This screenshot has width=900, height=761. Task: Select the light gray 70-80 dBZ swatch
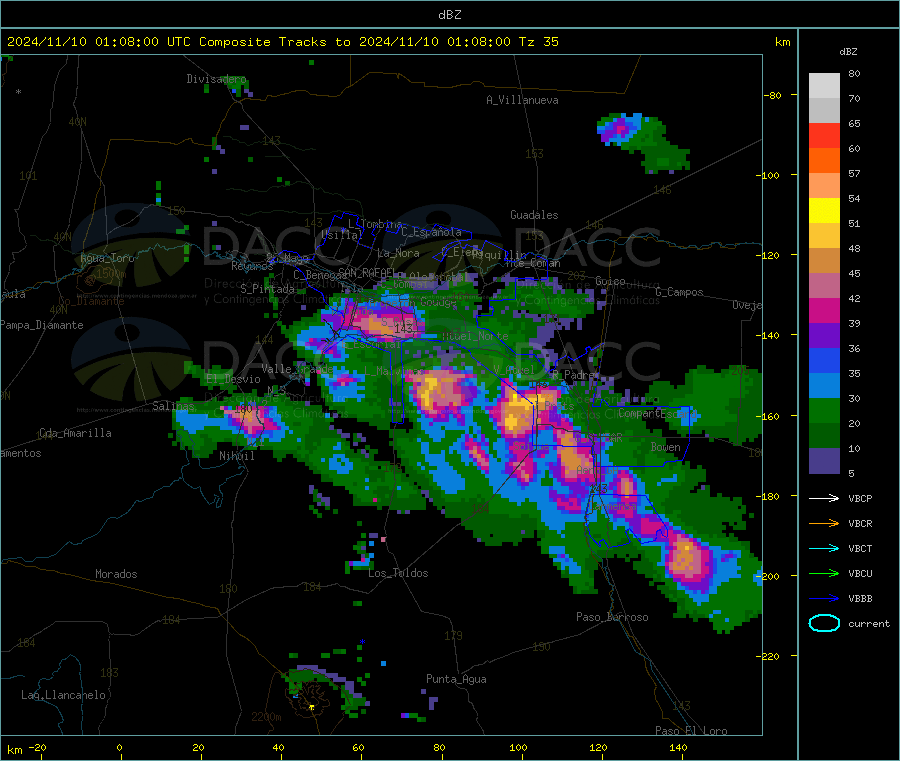point(824,86)
